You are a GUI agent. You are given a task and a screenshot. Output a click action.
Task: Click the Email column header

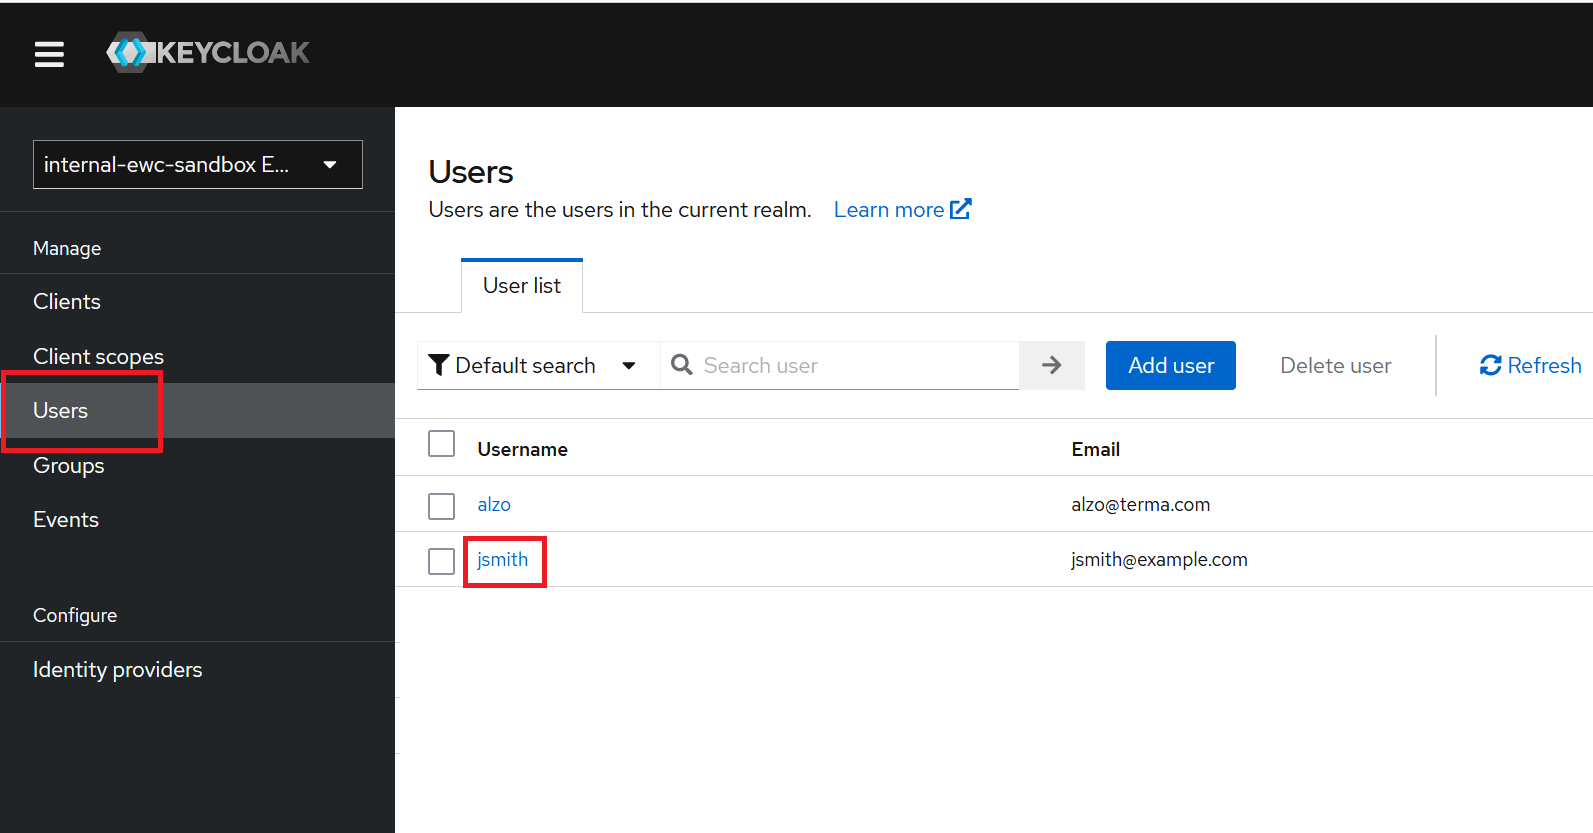click(1096, 450)
